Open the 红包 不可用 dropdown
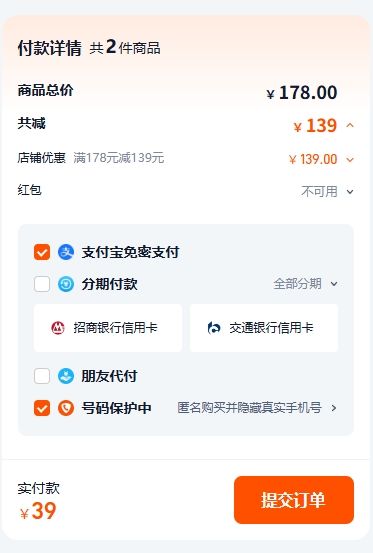 coord(328,192)
